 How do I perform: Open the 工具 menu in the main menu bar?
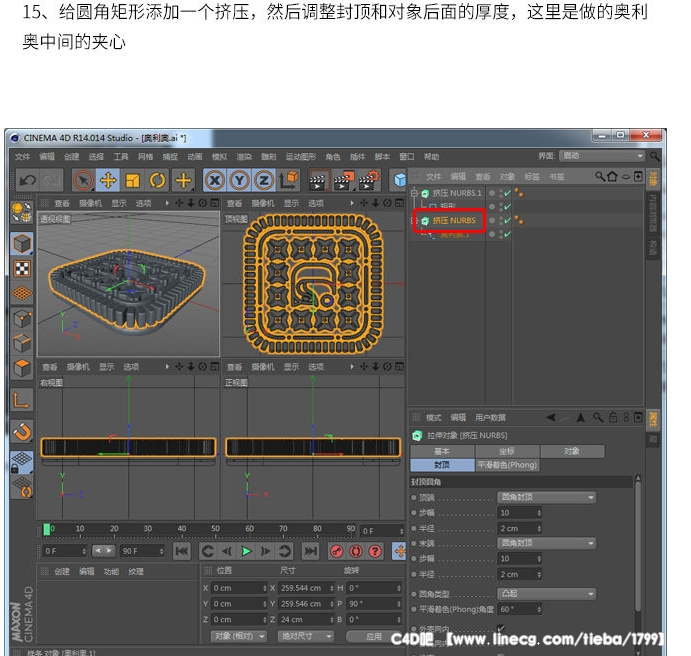(x=121, y=156)
